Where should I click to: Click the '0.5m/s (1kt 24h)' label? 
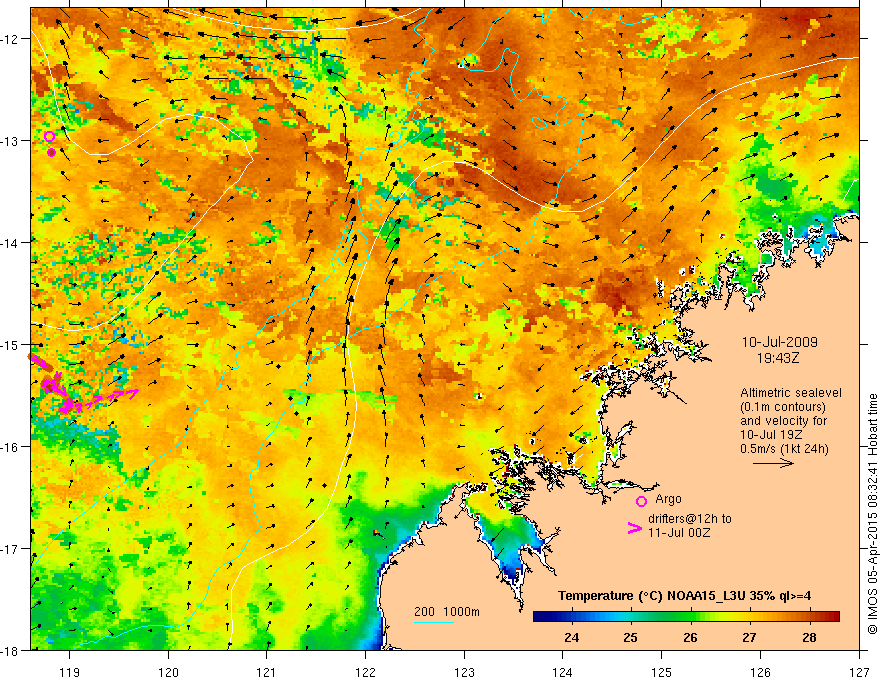click(784, 448)
